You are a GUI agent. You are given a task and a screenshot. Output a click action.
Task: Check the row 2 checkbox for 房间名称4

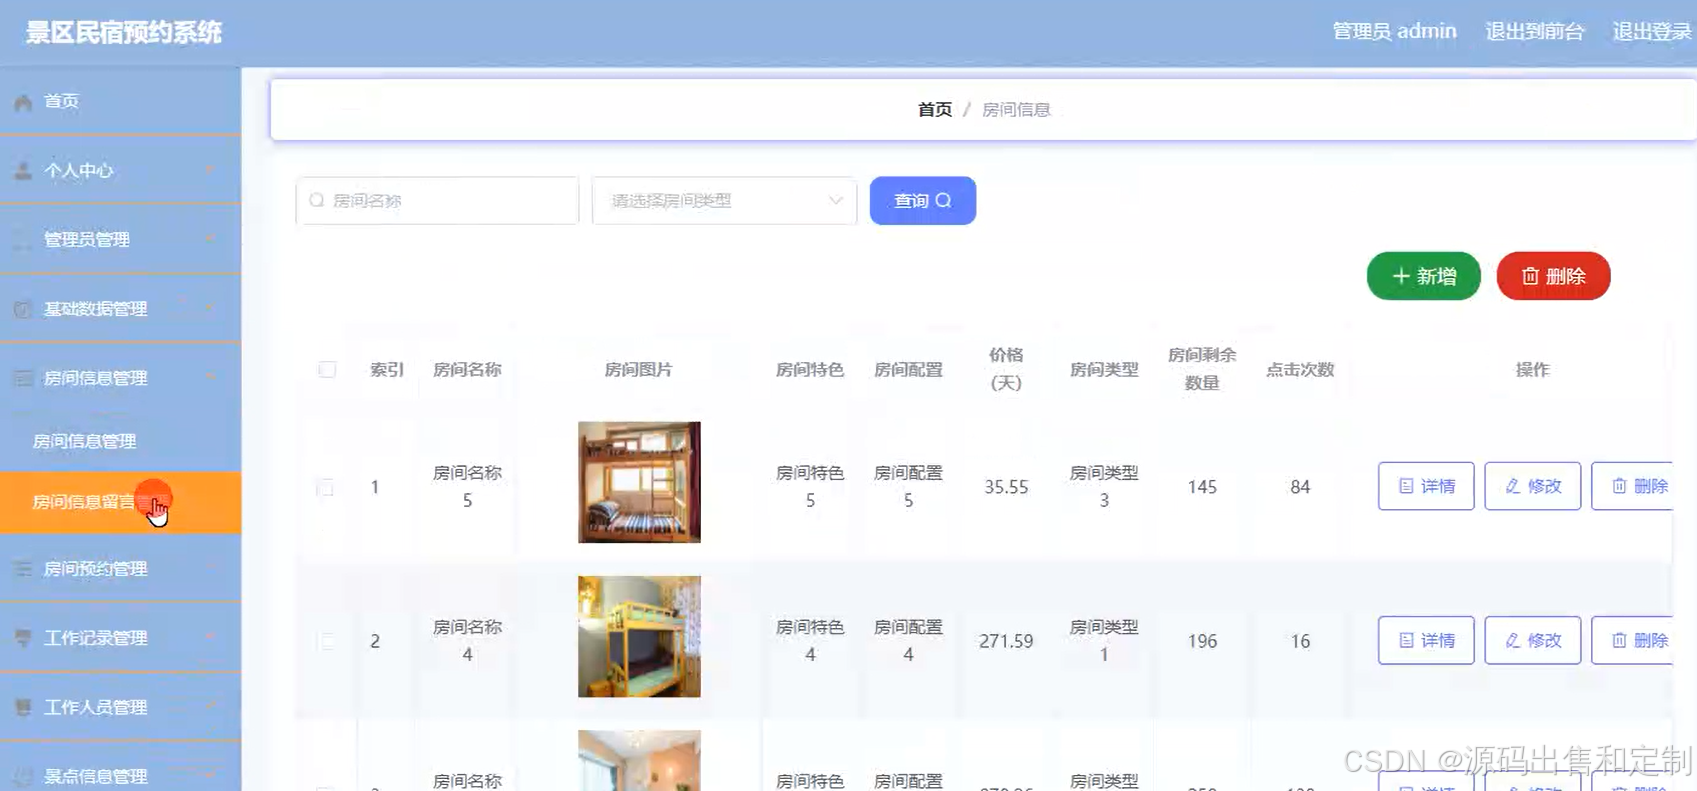click(x=325, y=642)
